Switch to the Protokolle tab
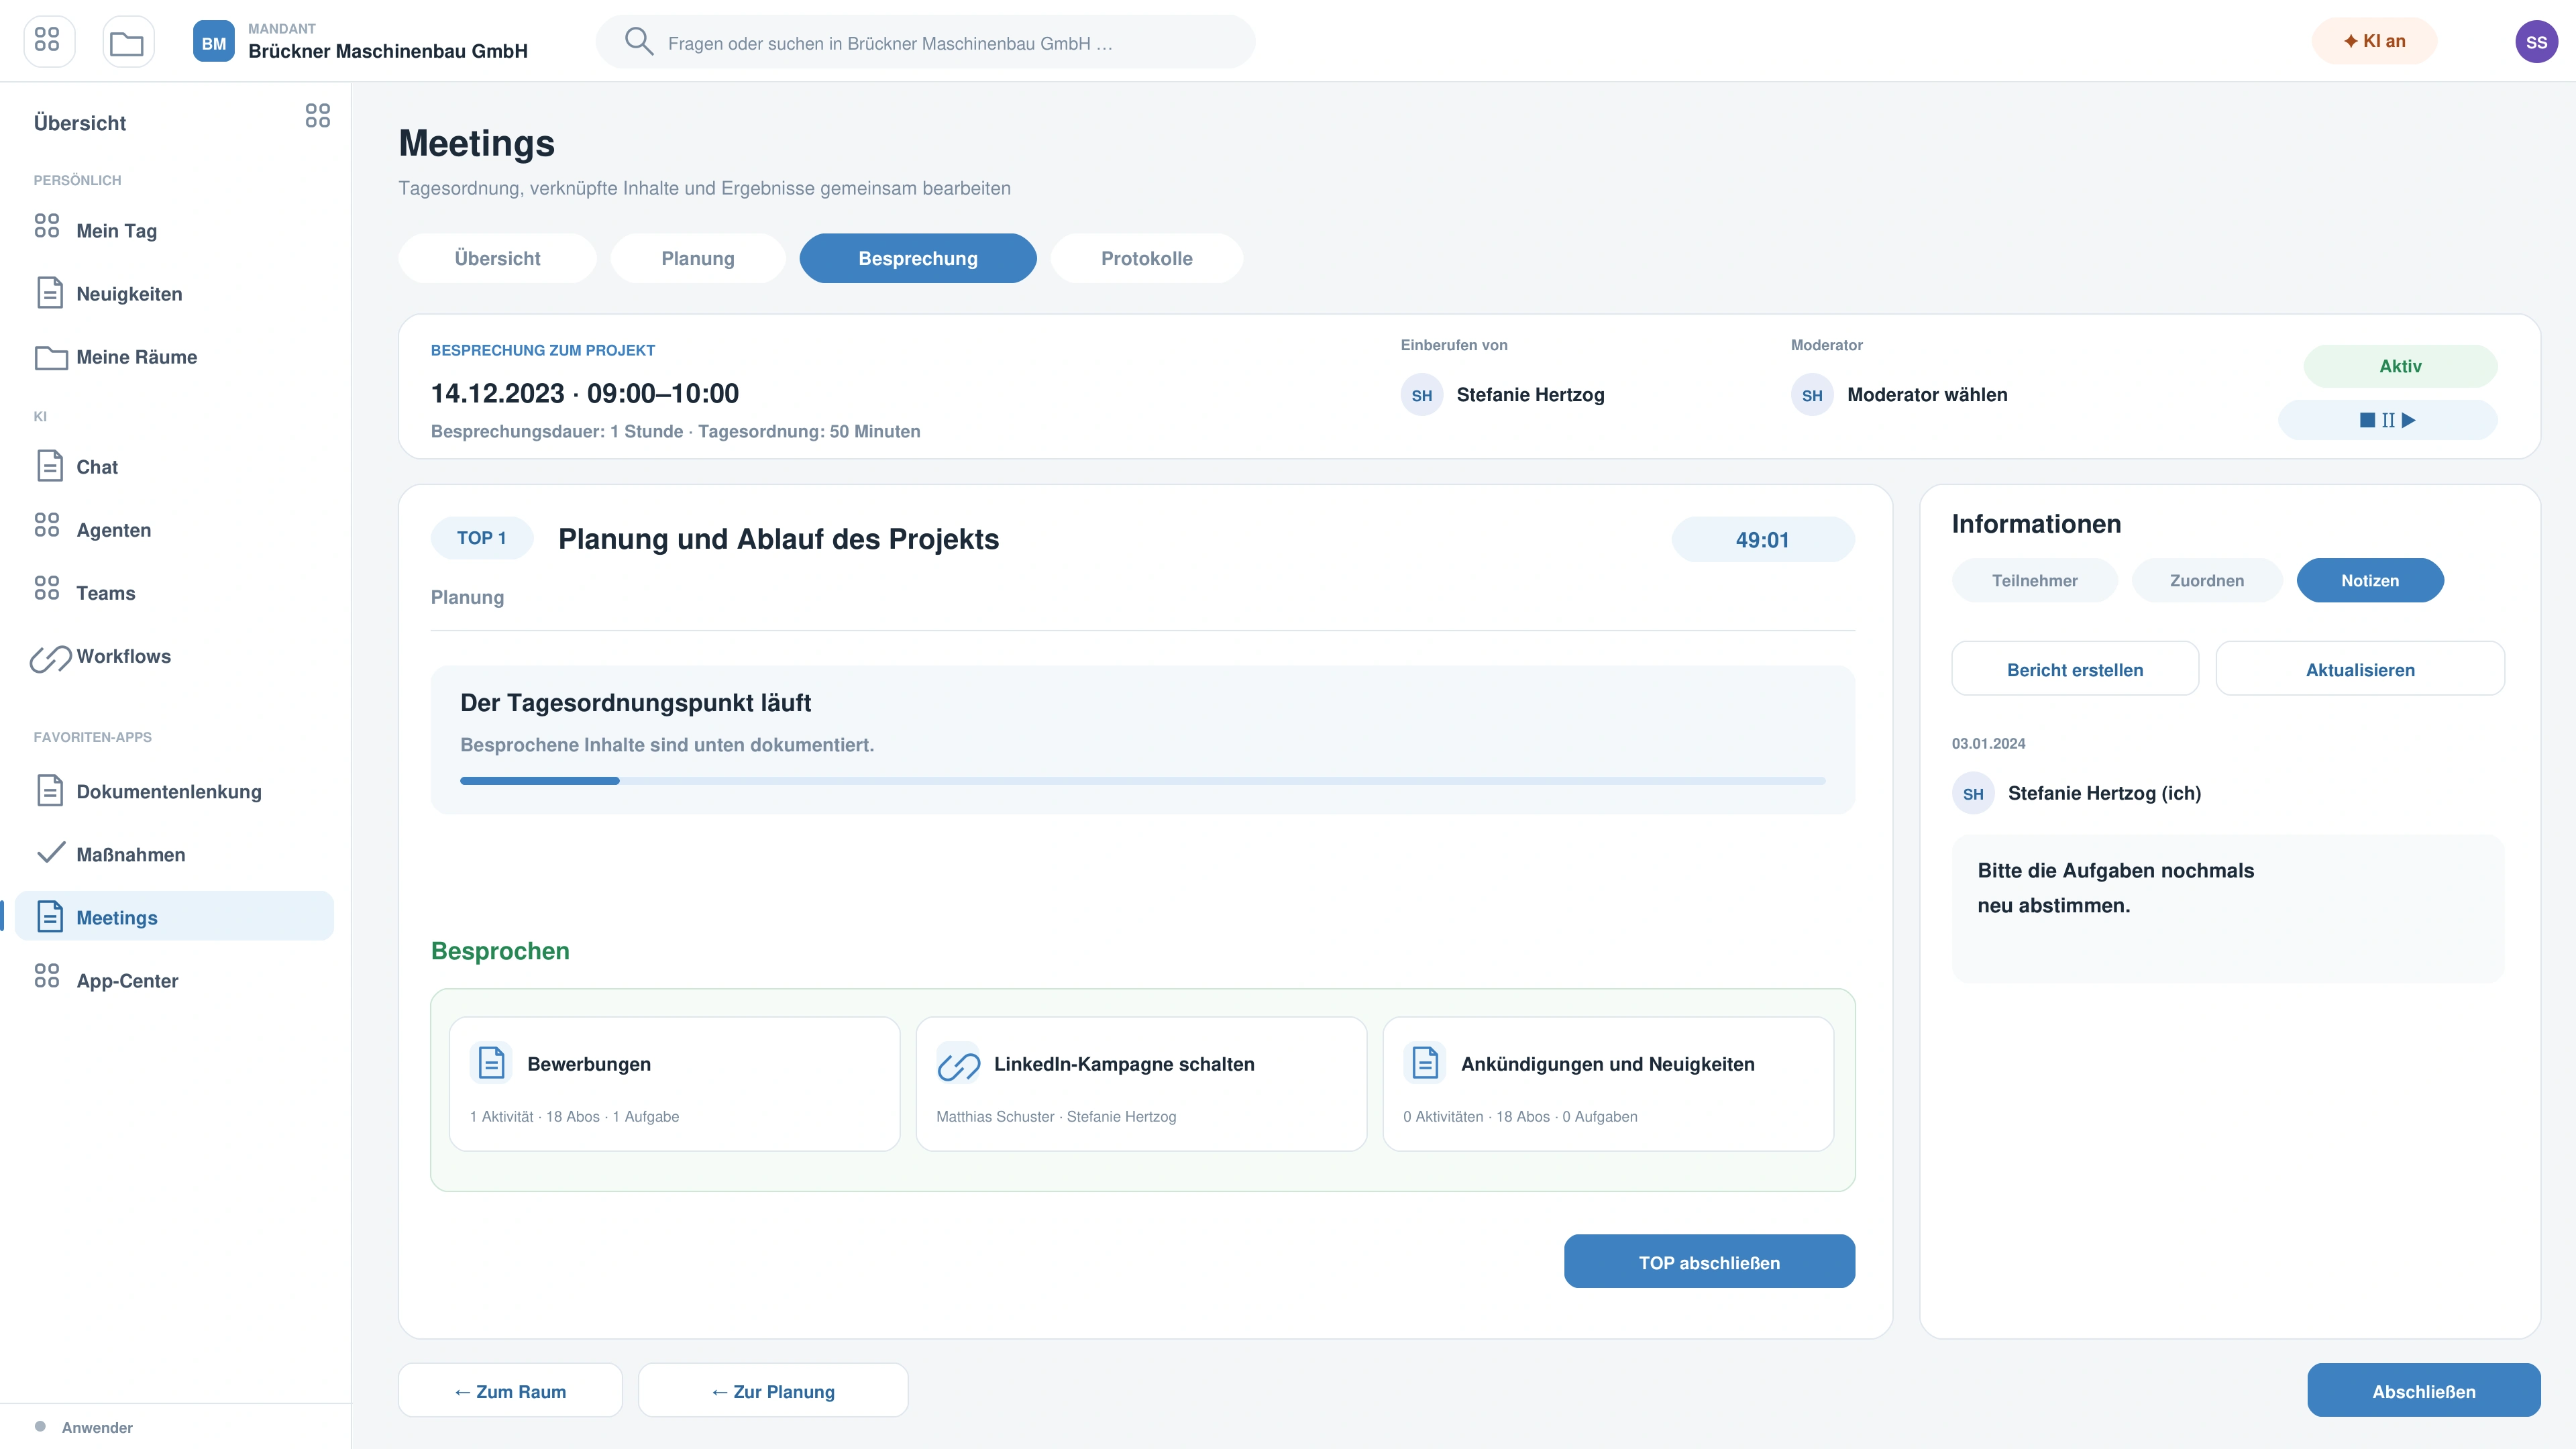The width and height of the screenshot is (2576, 1449). point(1146,258)
